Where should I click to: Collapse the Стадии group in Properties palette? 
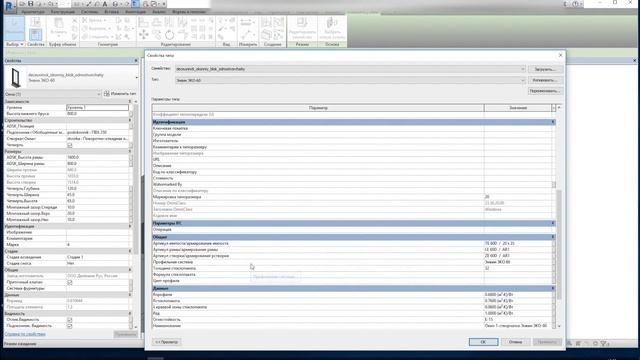coord(130,251)
